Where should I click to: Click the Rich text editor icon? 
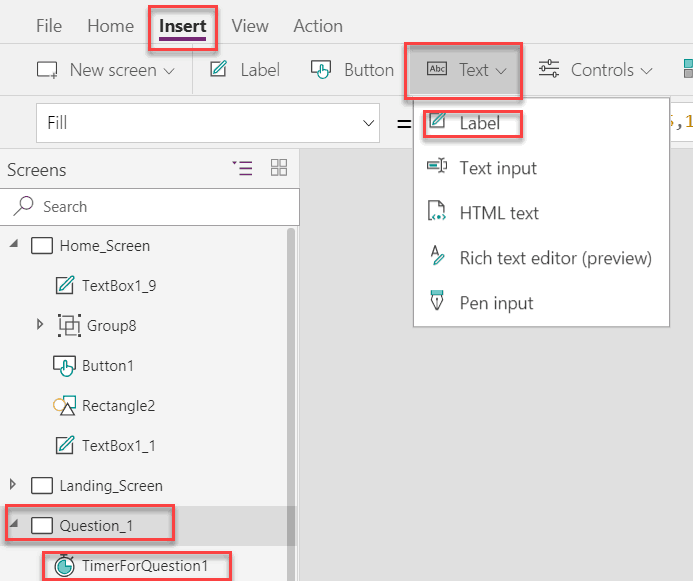437,255
